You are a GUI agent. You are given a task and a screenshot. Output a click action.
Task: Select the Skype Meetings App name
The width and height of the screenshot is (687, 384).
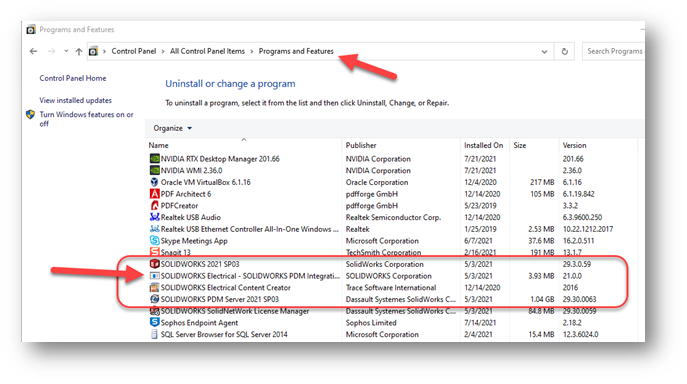click(x=194, y=241)
